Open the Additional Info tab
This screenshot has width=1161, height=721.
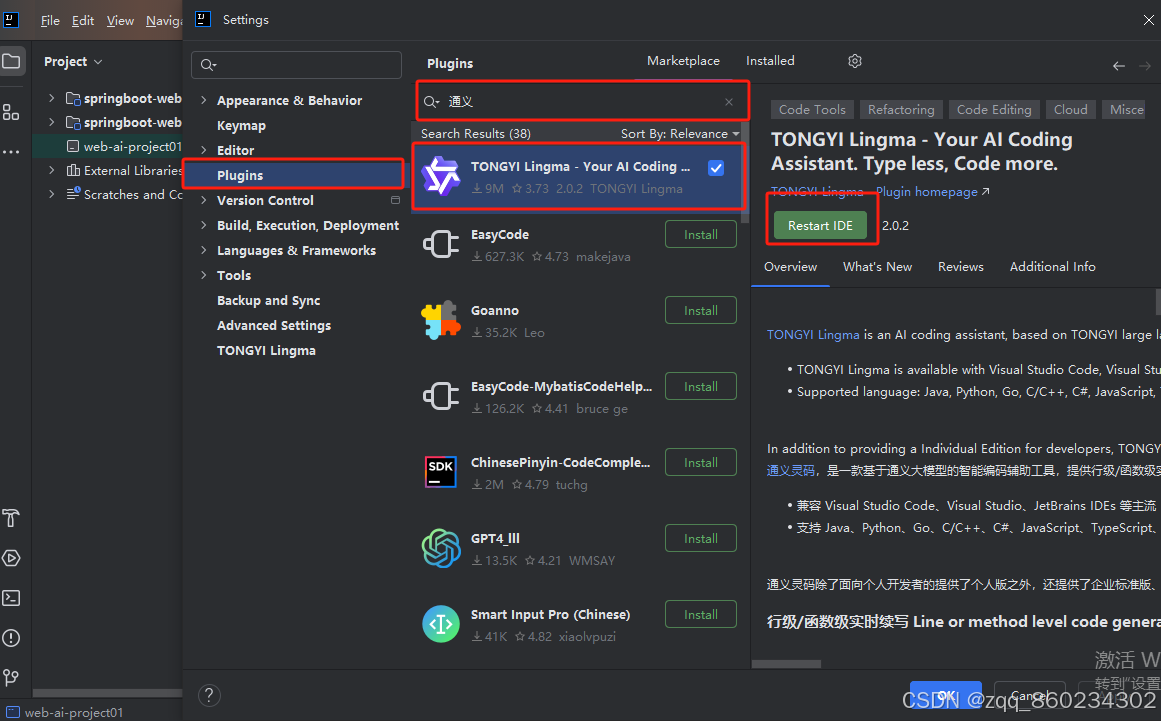(1052, 266)
